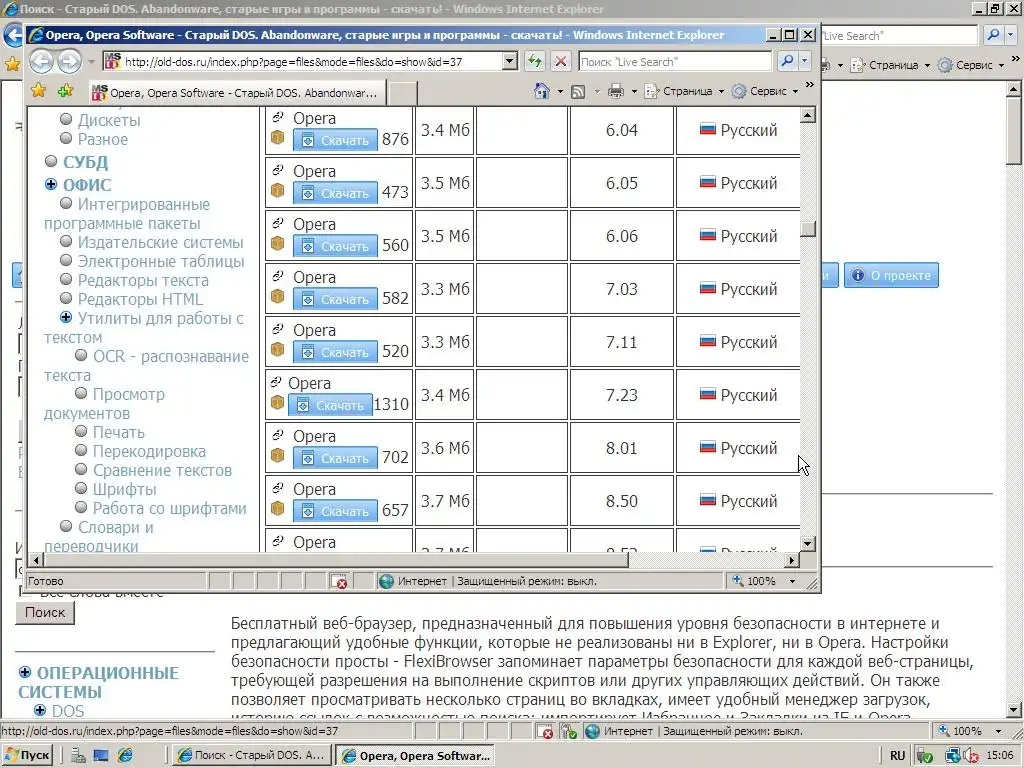This screenshot has width=1024, height=768.
Task: Switch to Opera, Opera Software taskbar window
Action: (416, 756)
